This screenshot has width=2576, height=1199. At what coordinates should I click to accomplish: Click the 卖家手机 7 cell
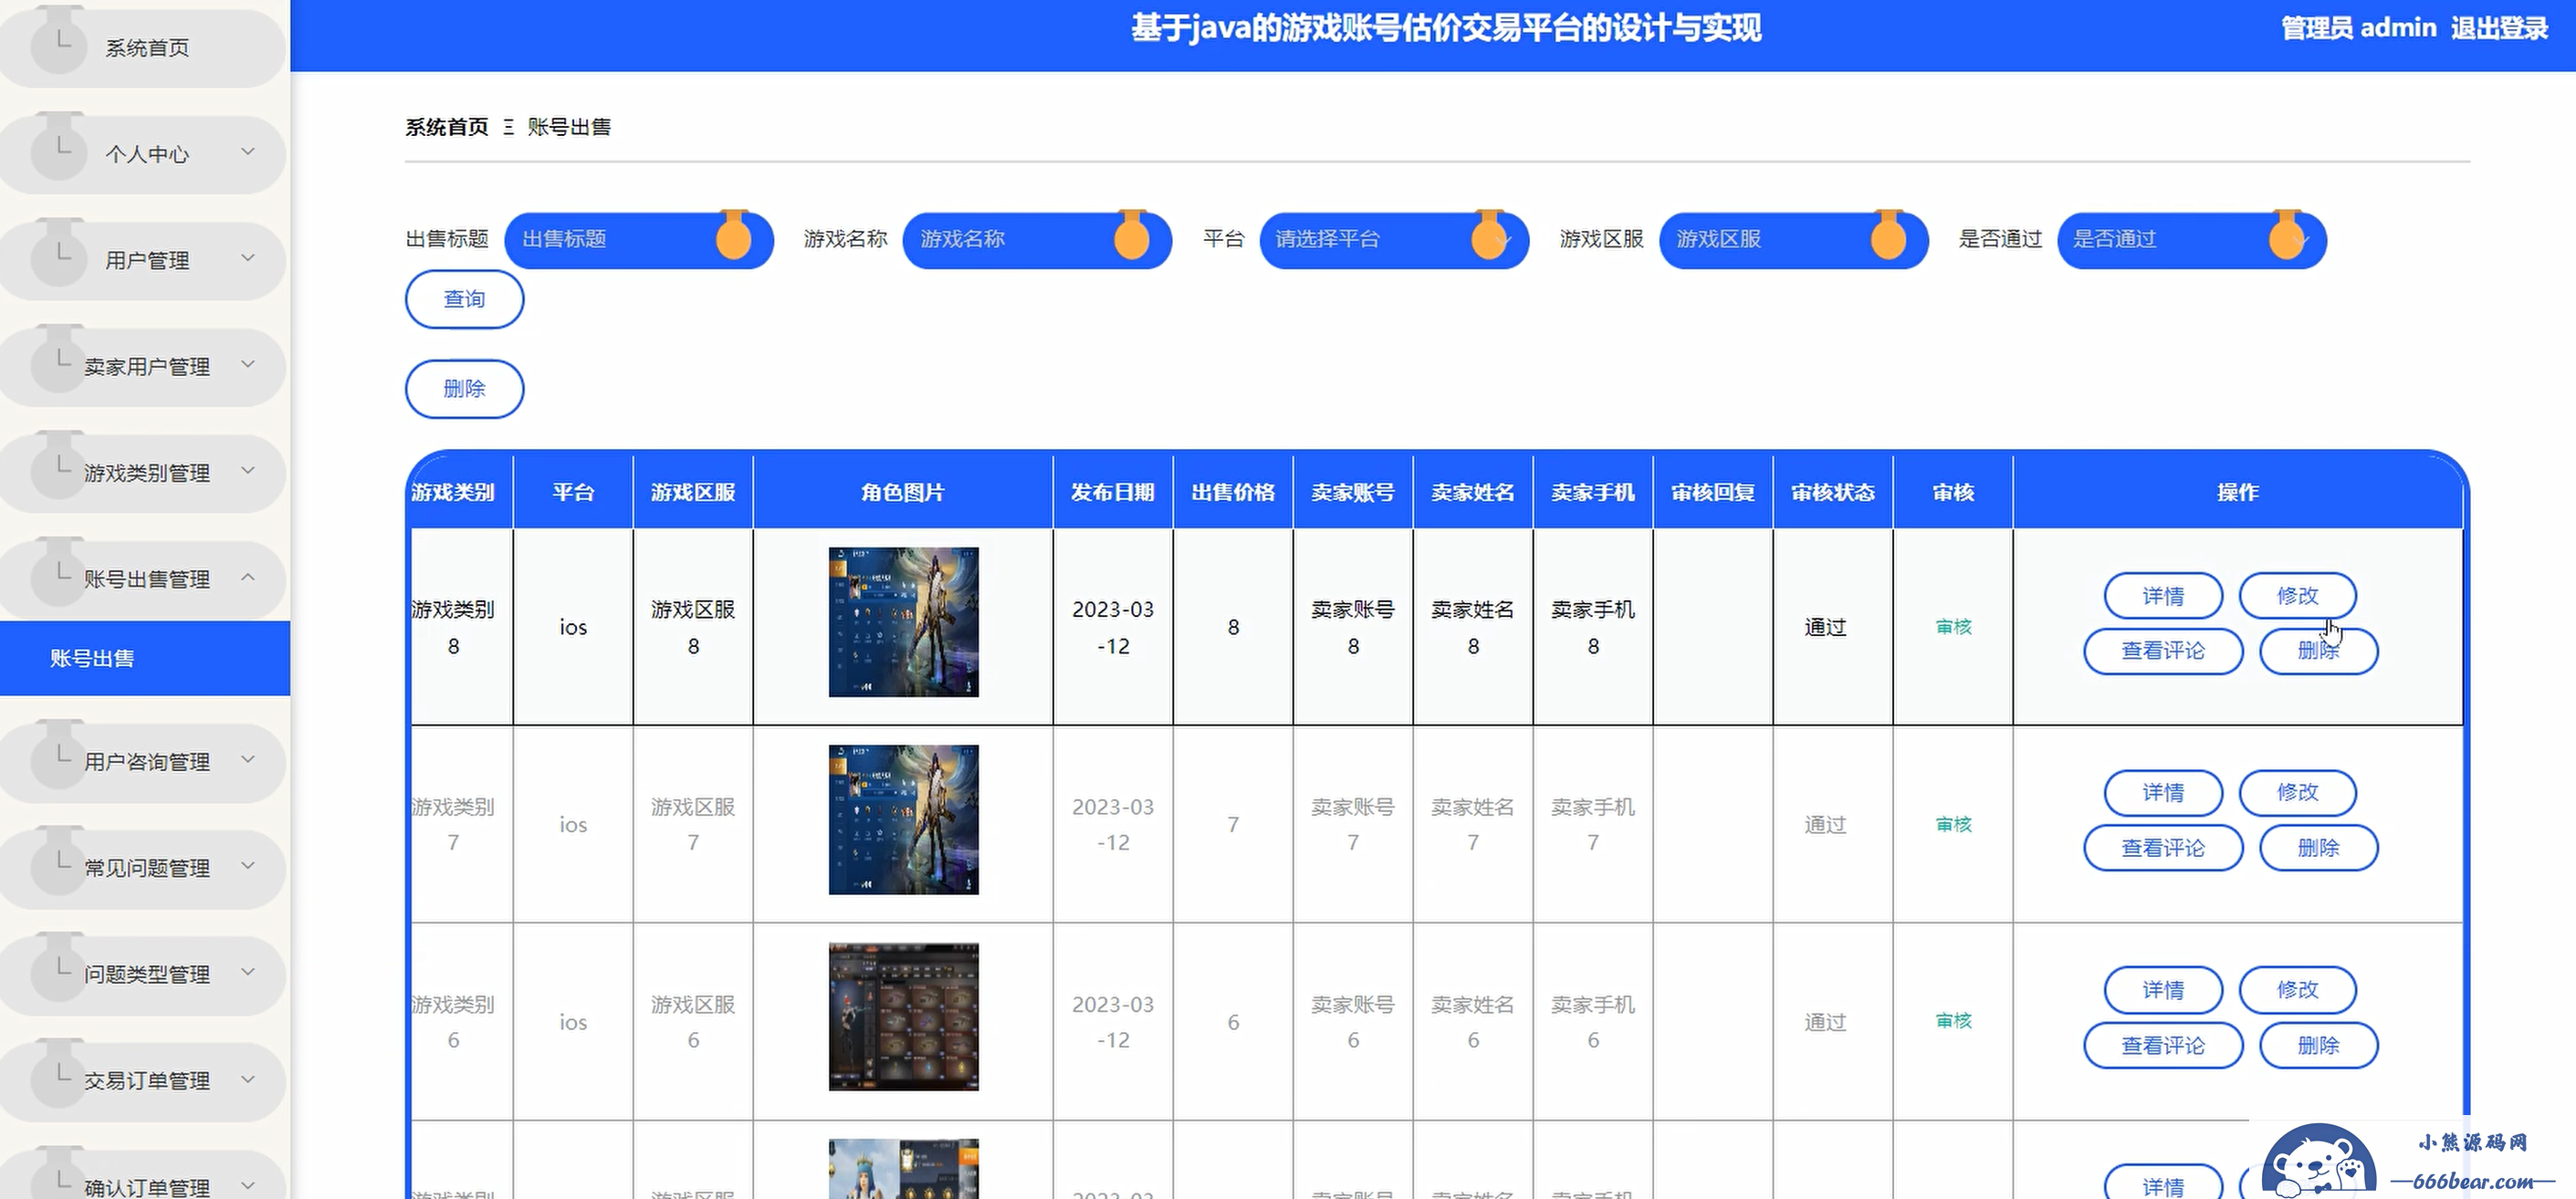[x=1593, y=824]
